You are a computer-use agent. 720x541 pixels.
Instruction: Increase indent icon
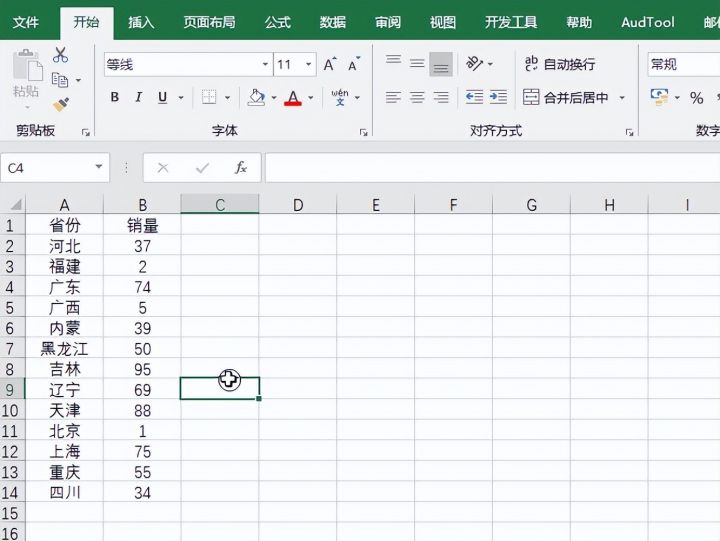pos(498,97)
